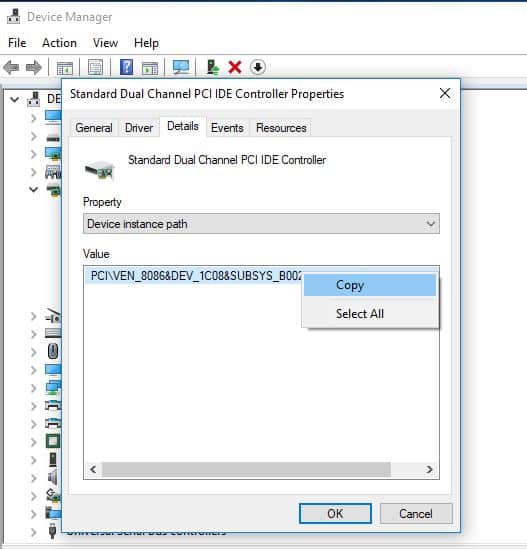Screen dimensions: 527x549
Task: Select the speaker sound icon in the tree
Action: click(x=53, y=478)
